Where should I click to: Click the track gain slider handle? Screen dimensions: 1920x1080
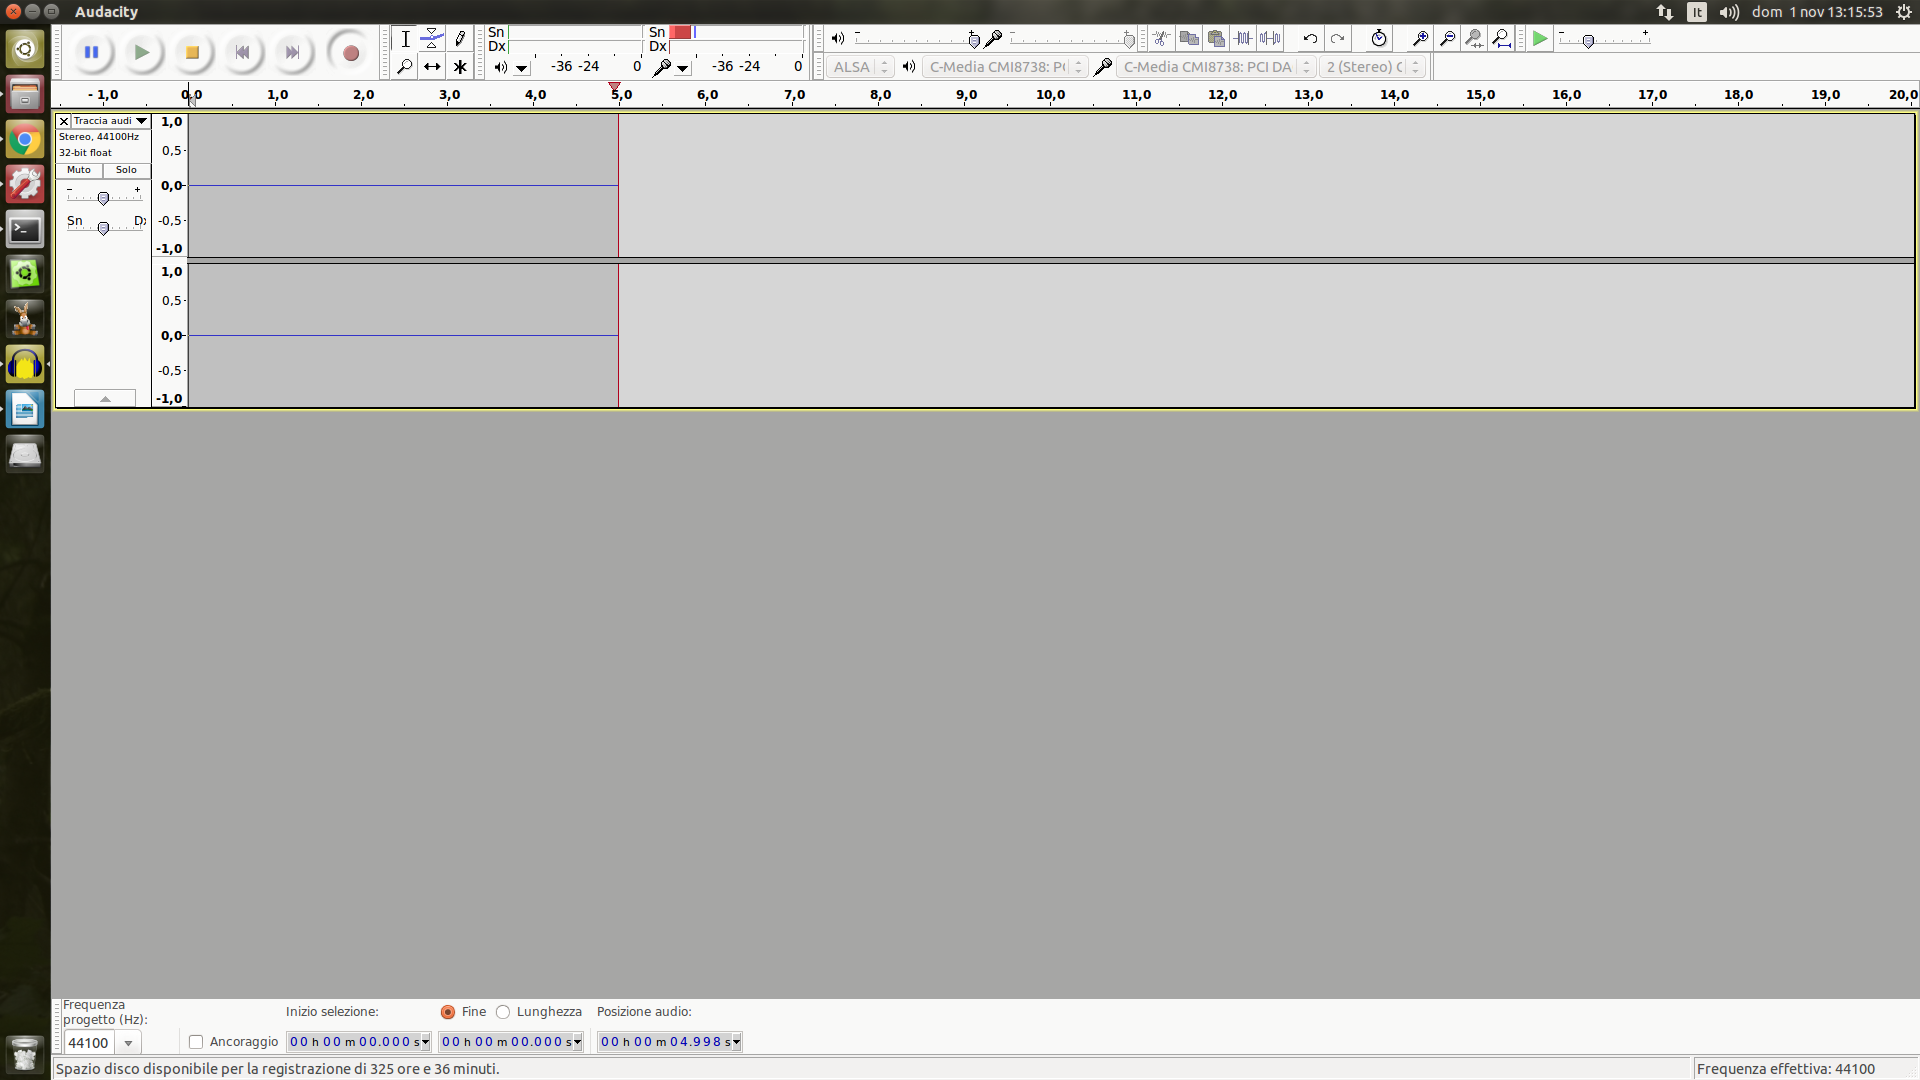tap(103, 198)
